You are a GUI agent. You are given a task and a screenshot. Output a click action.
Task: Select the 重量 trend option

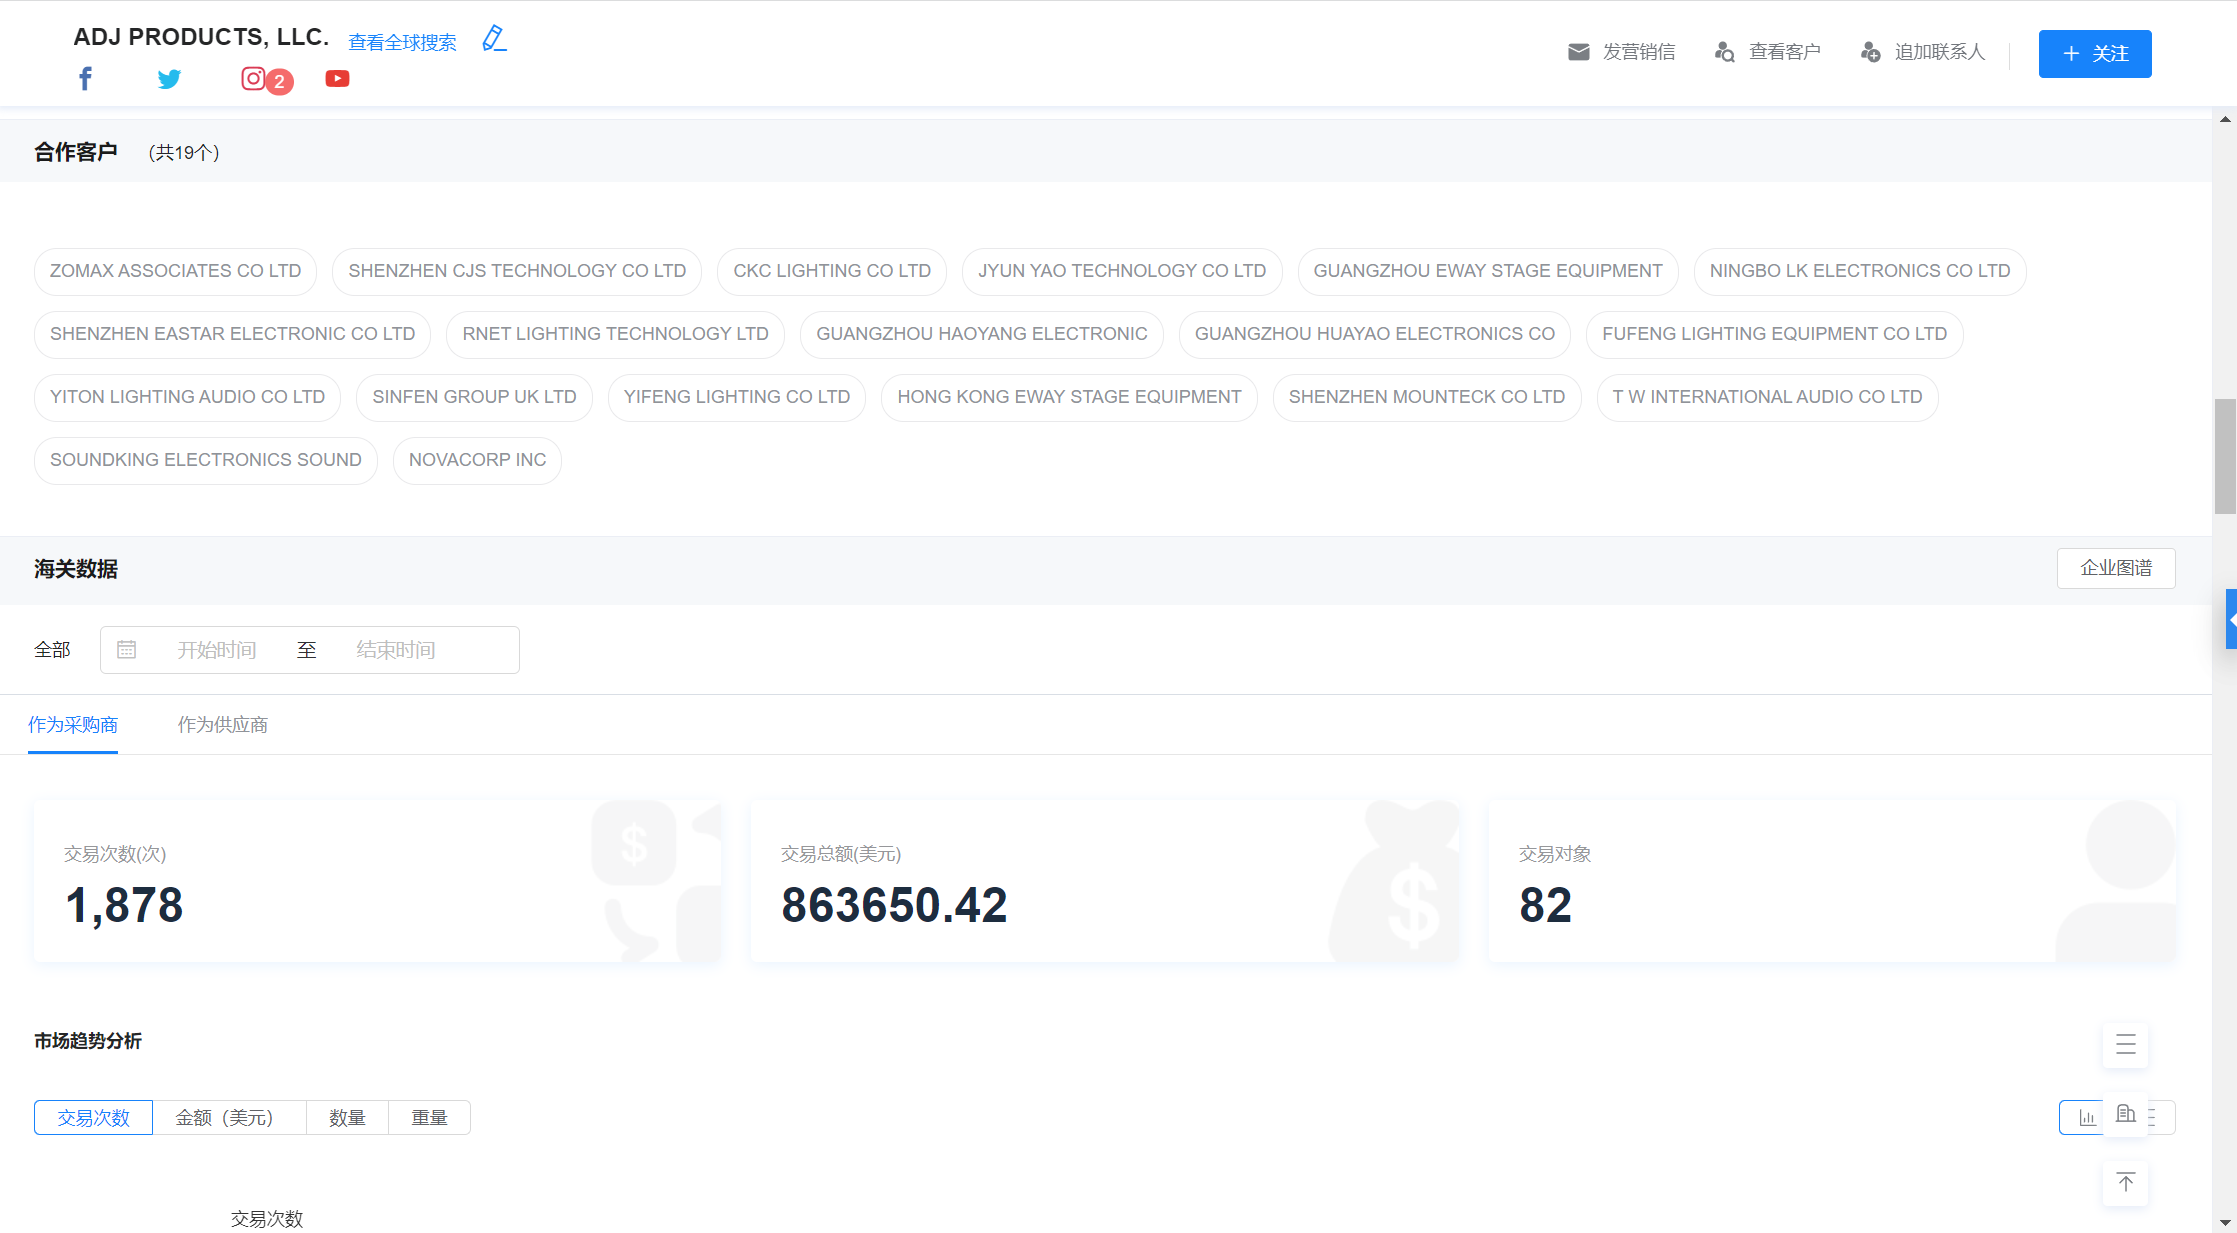click(x=429, y=1118)
